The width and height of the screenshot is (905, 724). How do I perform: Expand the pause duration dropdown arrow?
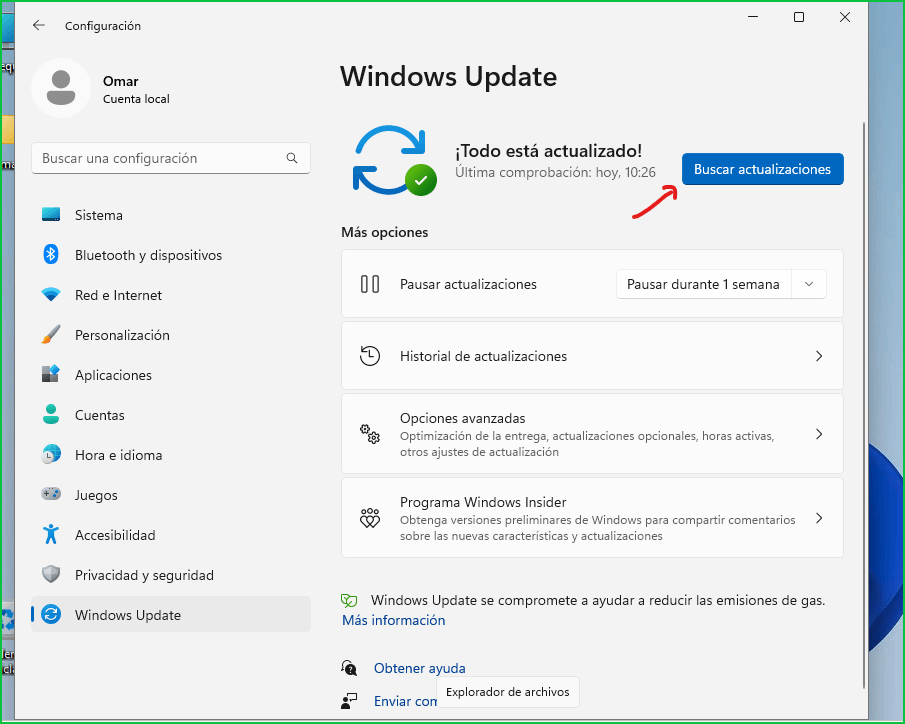coord(809,284)
